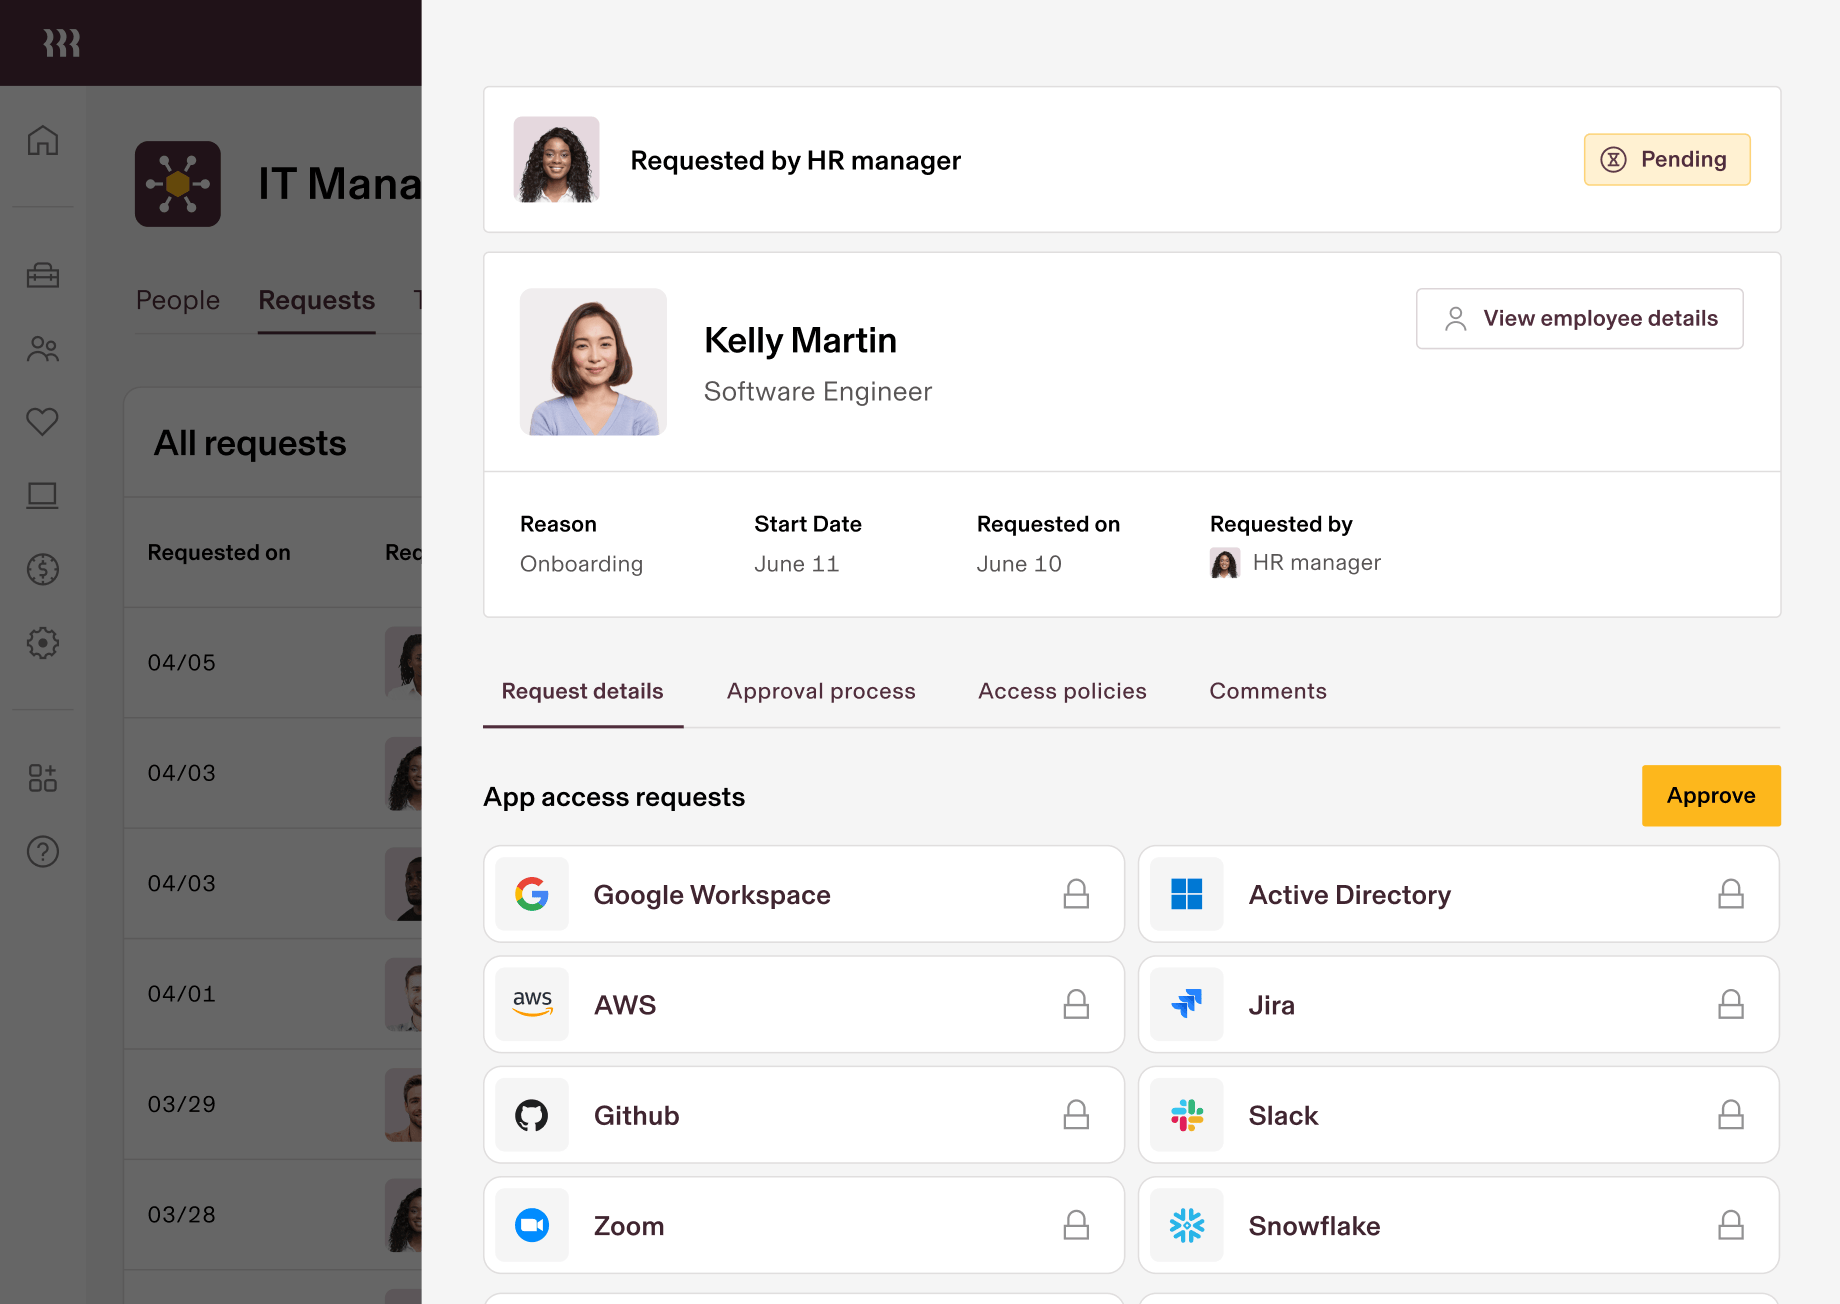Click the Pending status badge
Image resolution: width=1840 pixels, height=1304 pixels.
[x=1667, y=160]
